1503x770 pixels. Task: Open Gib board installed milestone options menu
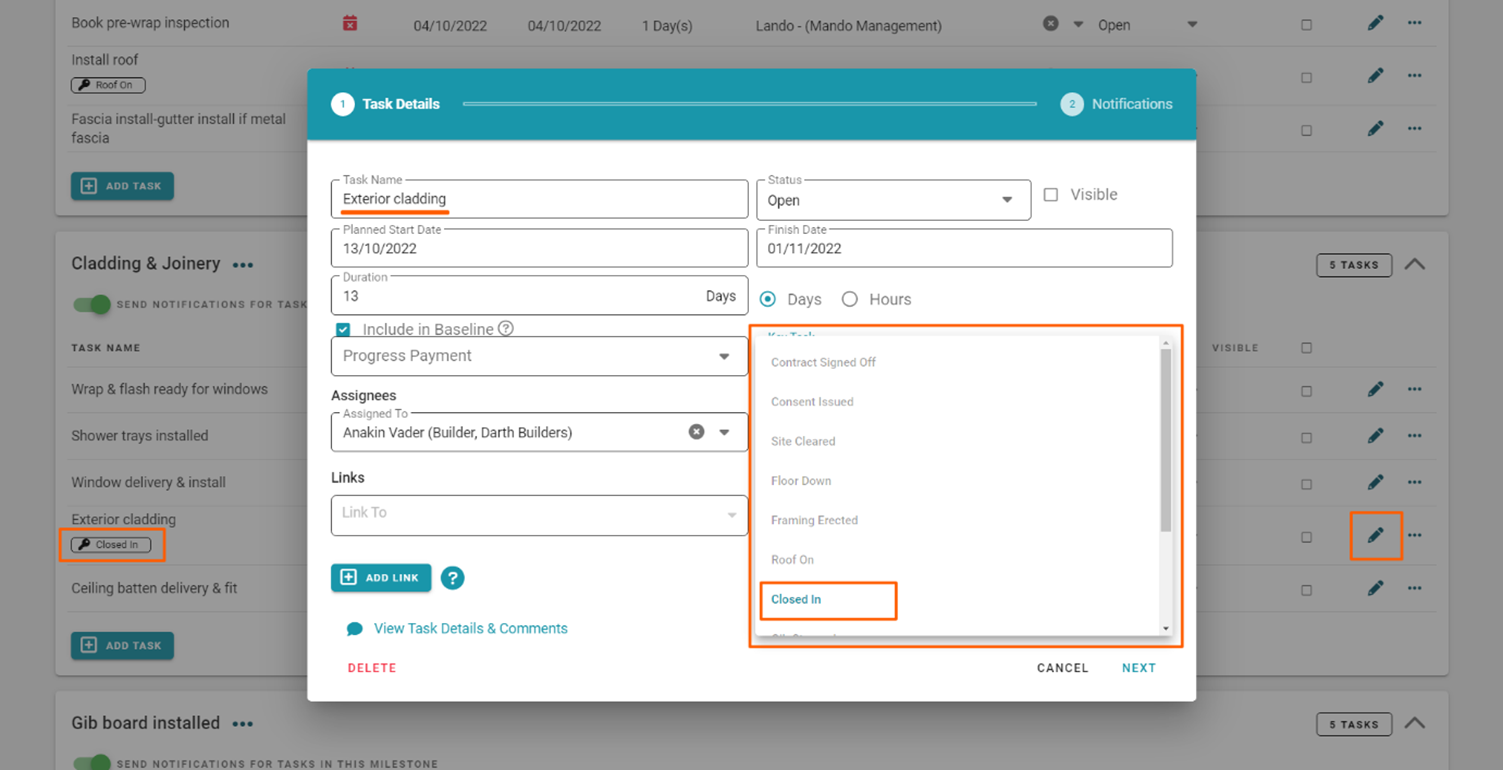click(243, 724)
